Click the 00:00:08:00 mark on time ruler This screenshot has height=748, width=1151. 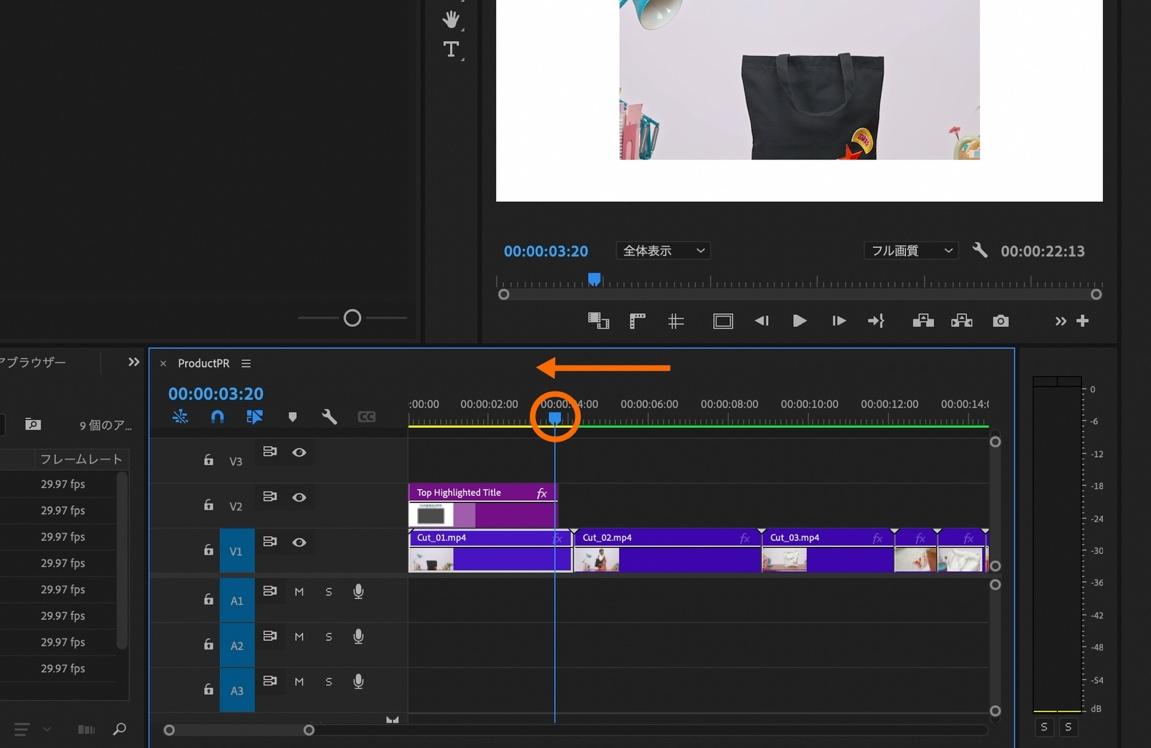click(x=729, y=404)
